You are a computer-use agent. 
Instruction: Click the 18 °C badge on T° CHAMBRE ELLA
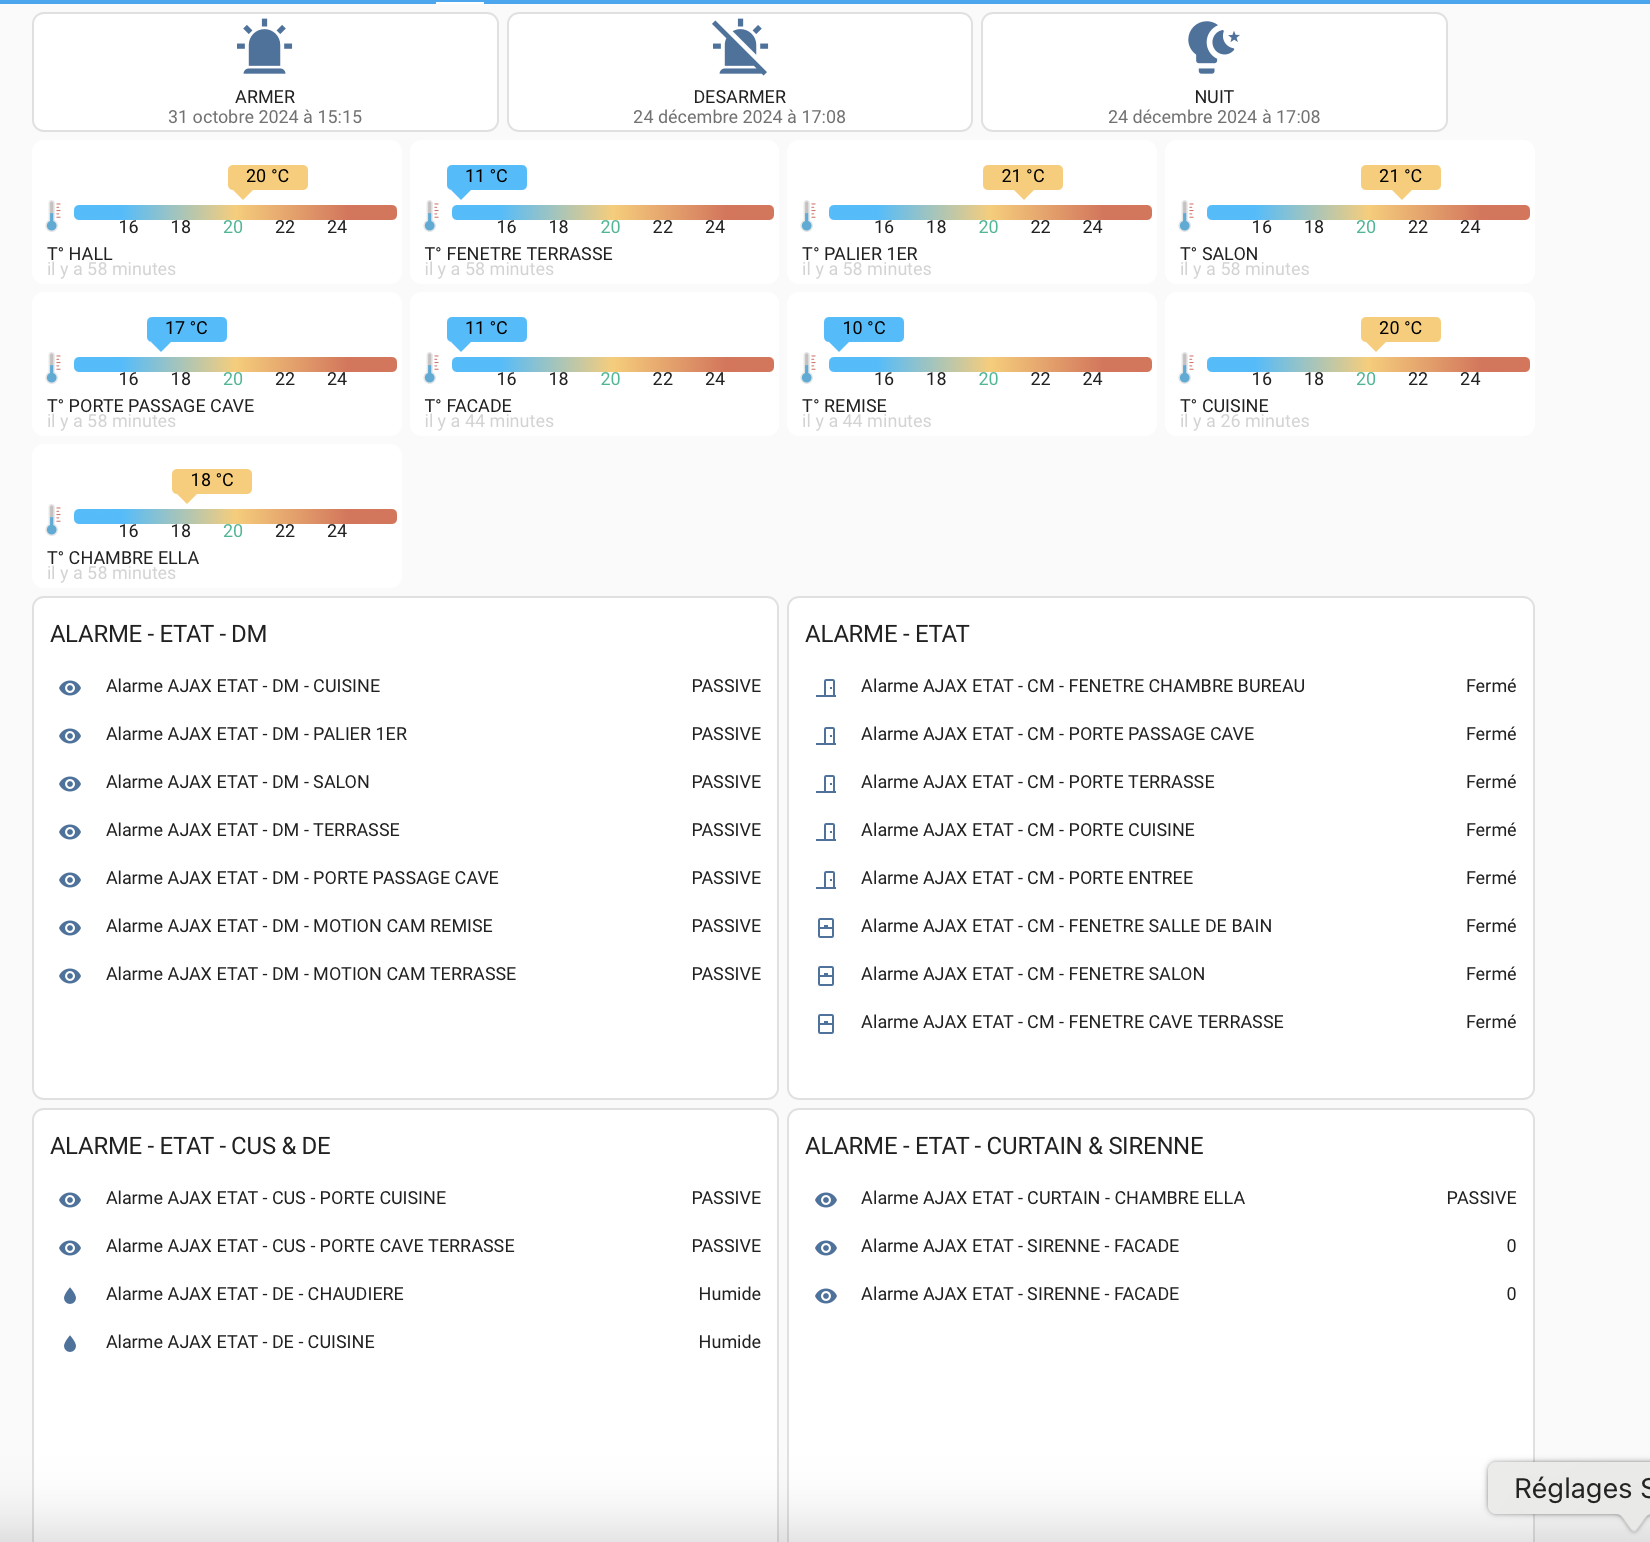(212, 481)
